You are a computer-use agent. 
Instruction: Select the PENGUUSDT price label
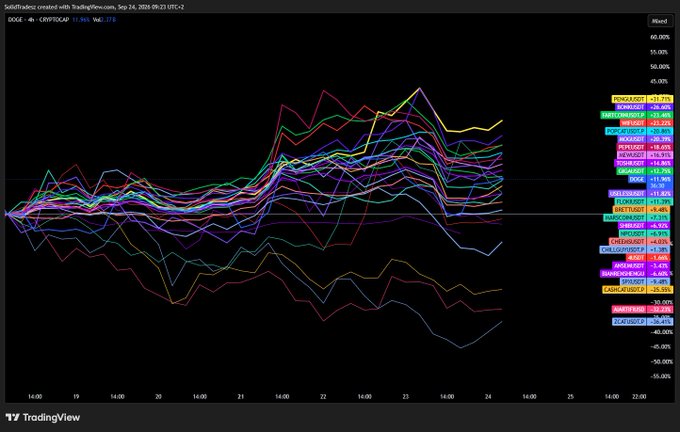tap(643, 99)
